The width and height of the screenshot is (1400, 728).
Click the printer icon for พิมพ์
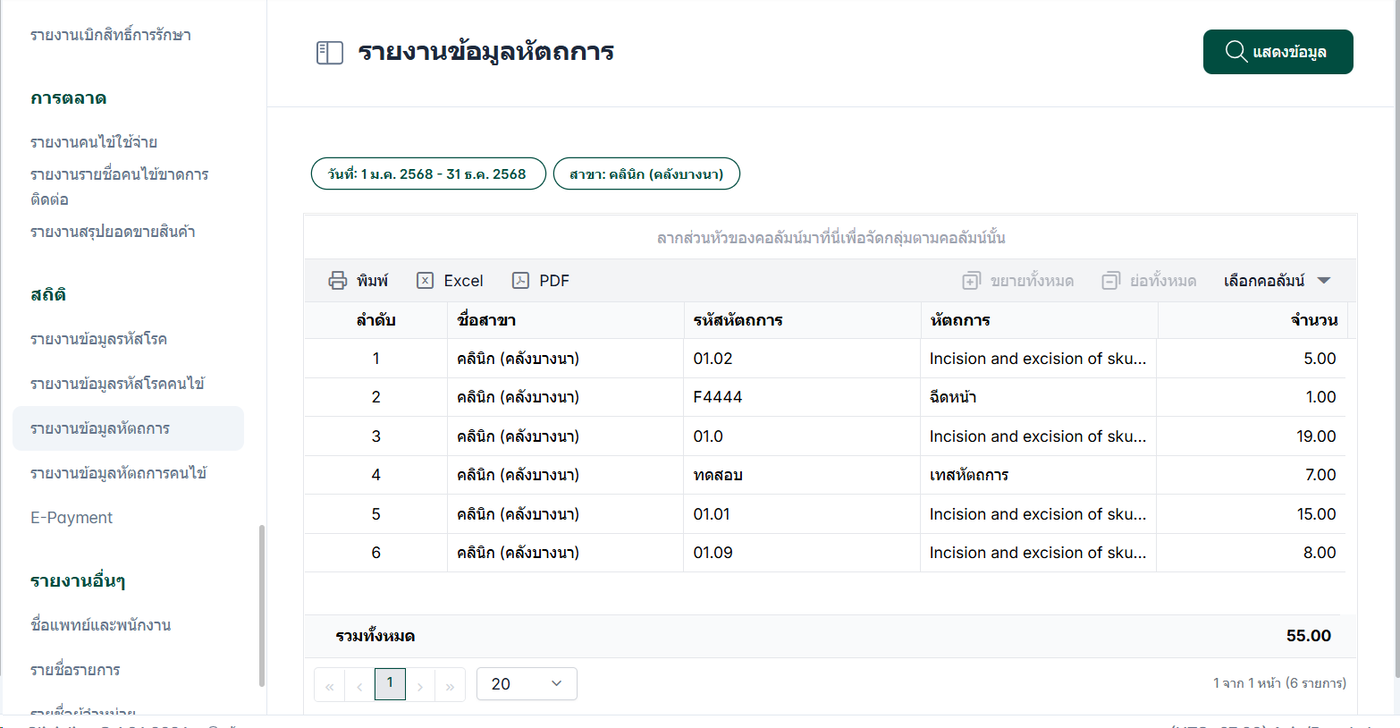click(x=337, y=281)
